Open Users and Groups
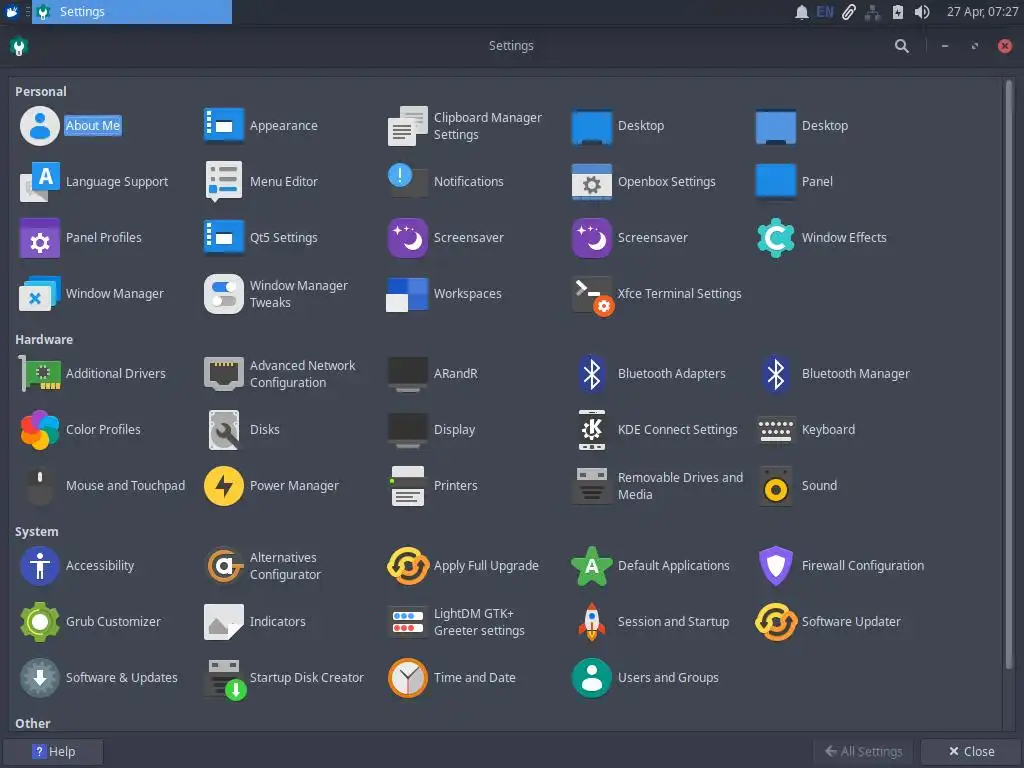Viewport: 1024px width, 768px height. (645, 678)
